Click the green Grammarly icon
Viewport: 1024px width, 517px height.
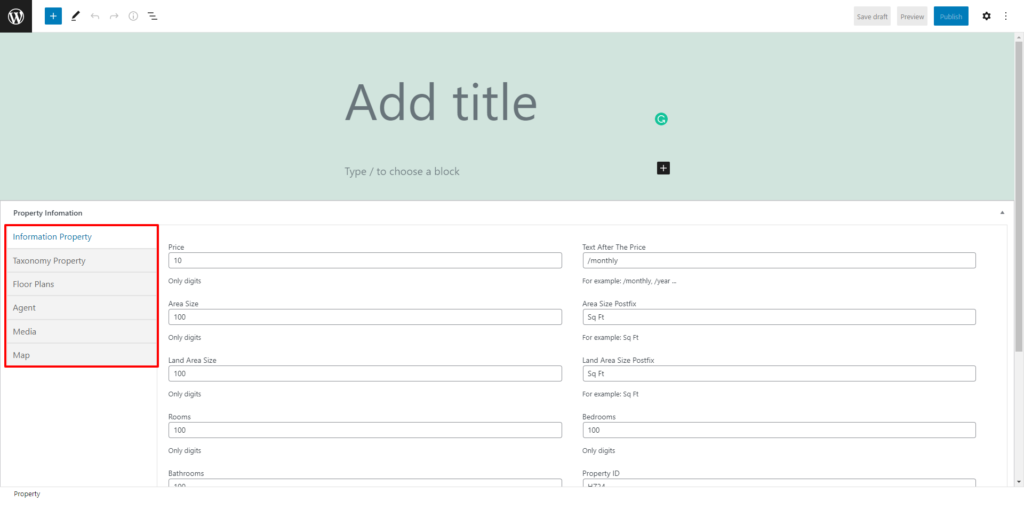(x=661, y=119)
